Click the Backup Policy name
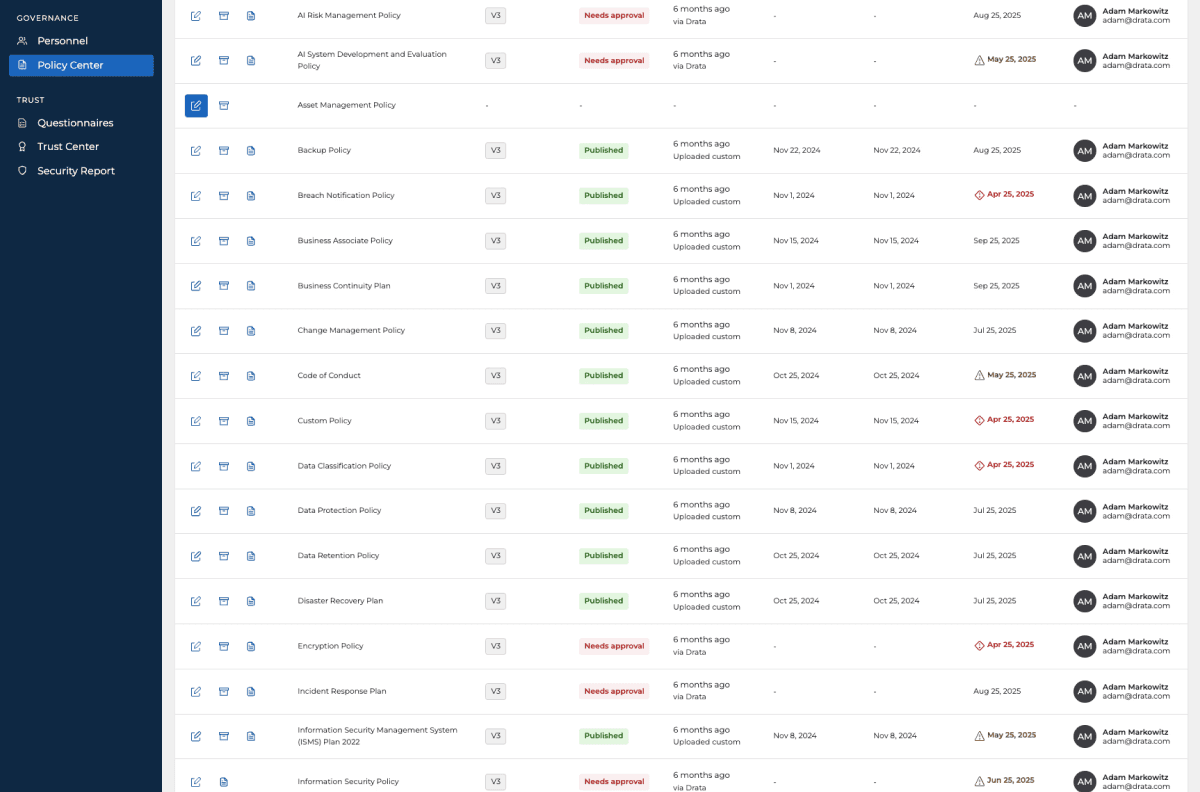The image size is (1200, 792). (324, 150)
